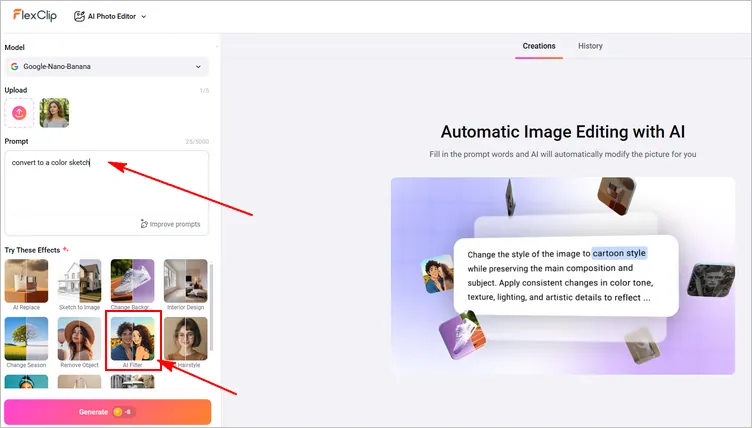Click the Improve prompts button
Screen dimensions: 752x428
pyautogui.click(x=172, y=224)
